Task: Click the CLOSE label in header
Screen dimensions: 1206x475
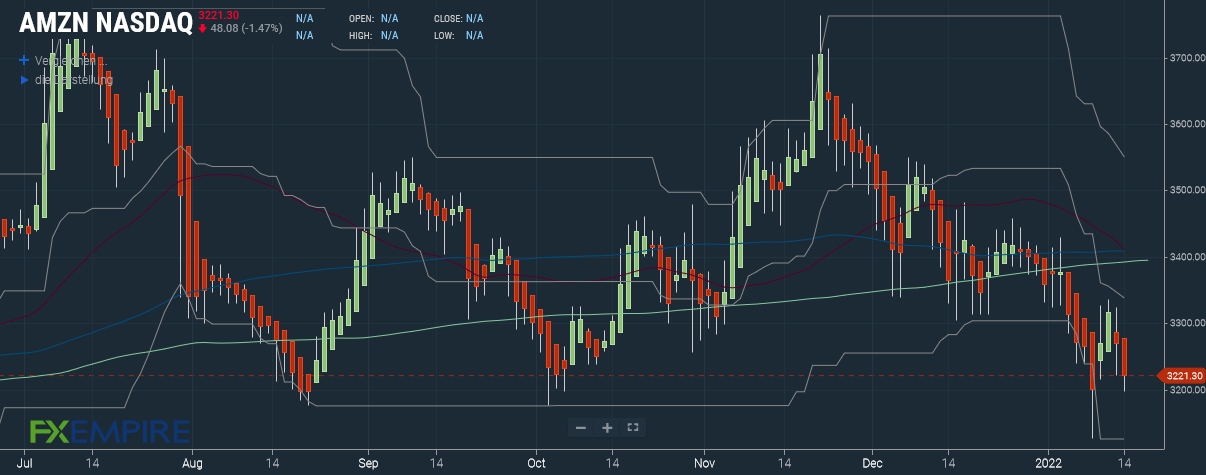Action: (x=448, y=19)
